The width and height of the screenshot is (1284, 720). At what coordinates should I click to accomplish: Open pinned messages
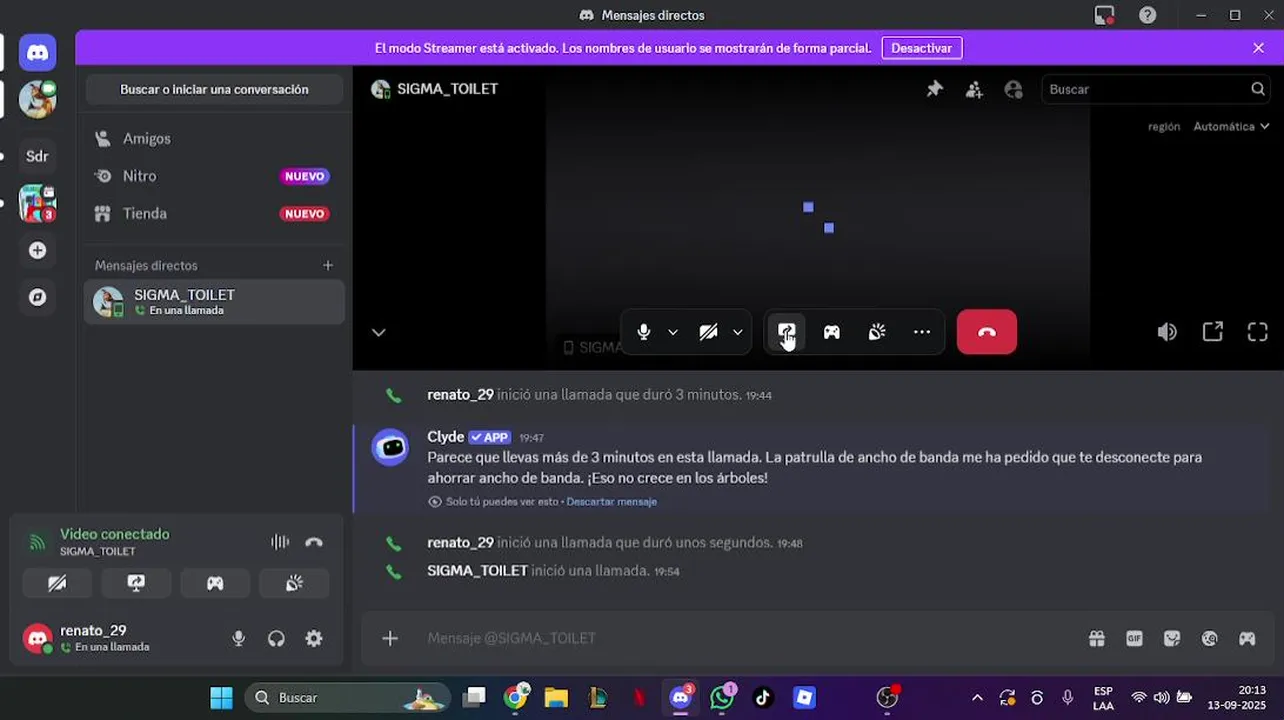point(934,89)
